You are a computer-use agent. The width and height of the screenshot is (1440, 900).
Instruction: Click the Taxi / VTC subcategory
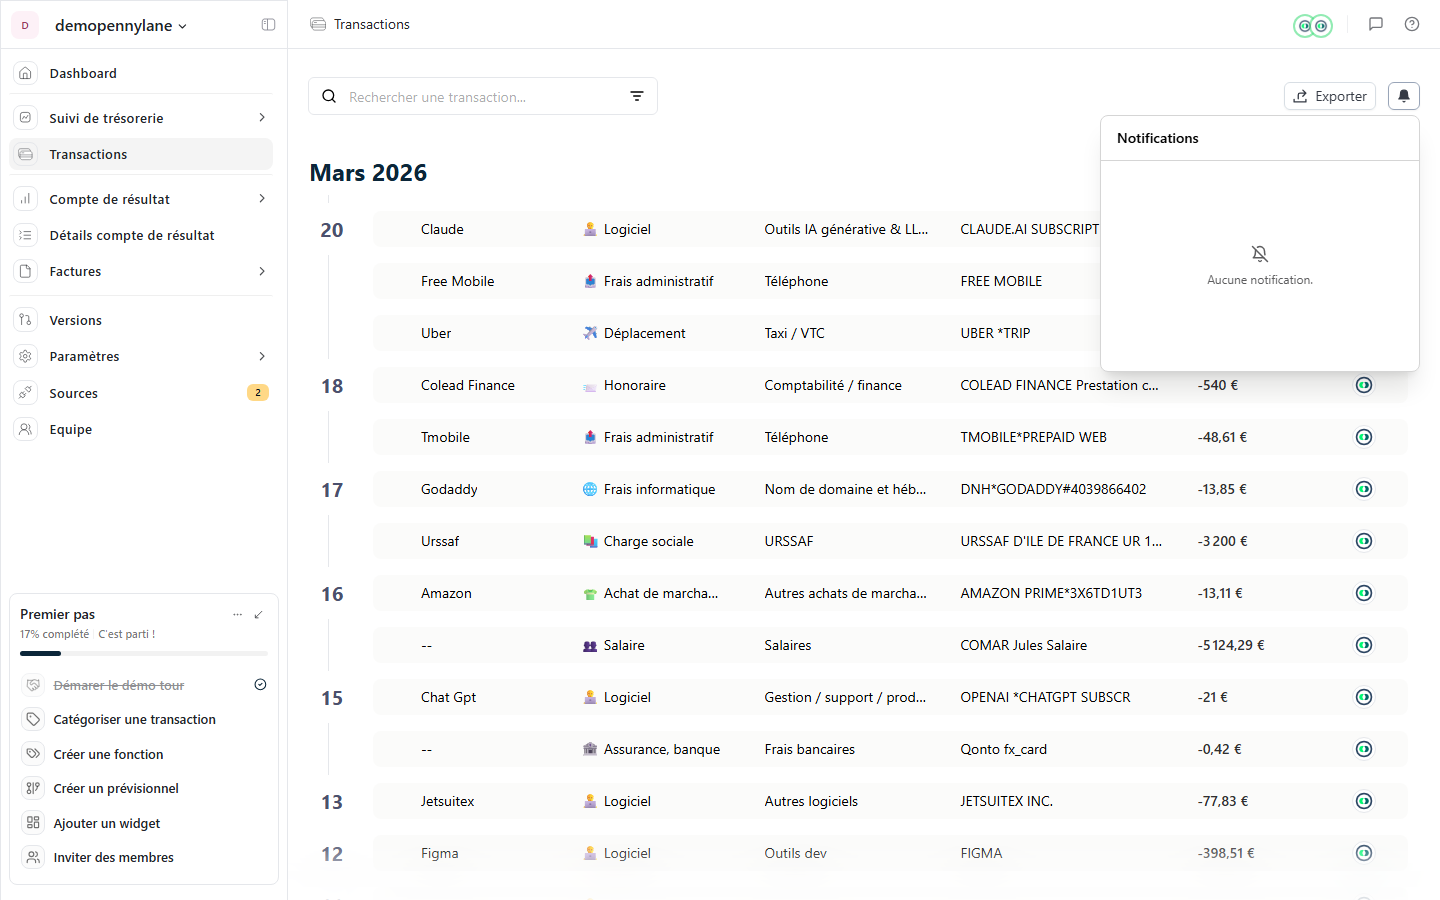[x=795, y=333]
